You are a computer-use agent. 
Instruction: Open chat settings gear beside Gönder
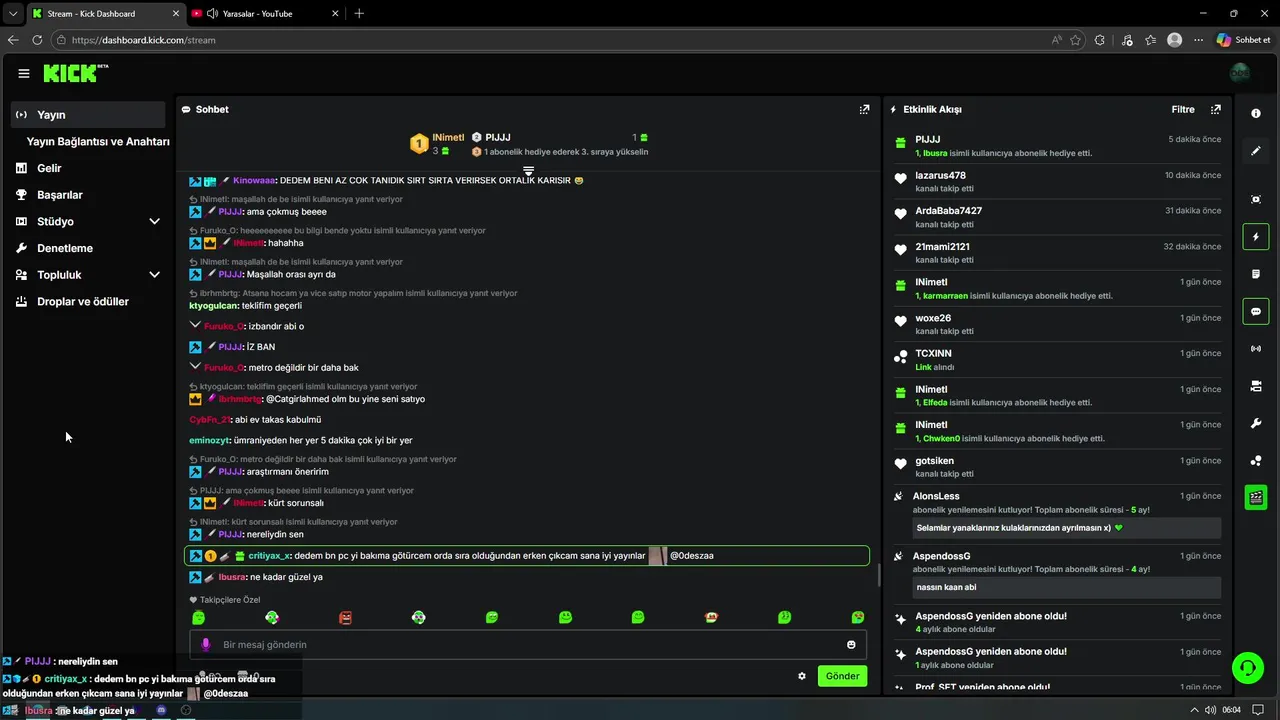click(x=802, y=676)
